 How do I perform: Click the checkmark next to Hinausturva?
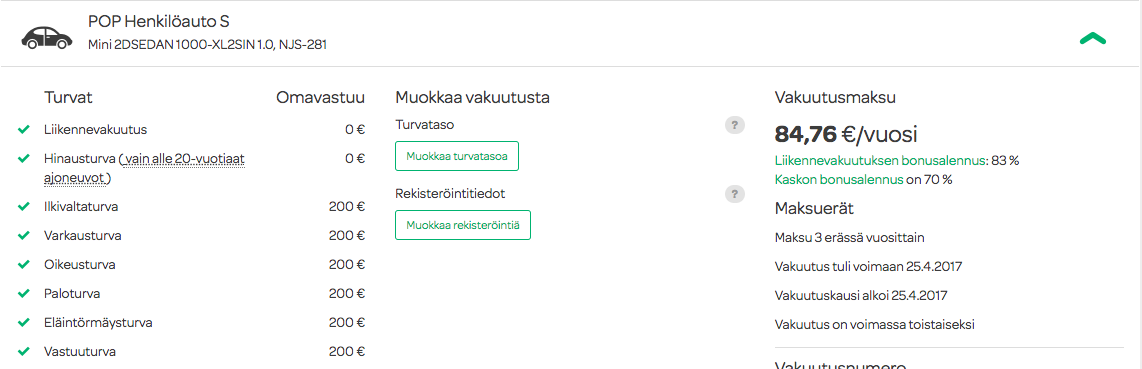coord(24,158)
